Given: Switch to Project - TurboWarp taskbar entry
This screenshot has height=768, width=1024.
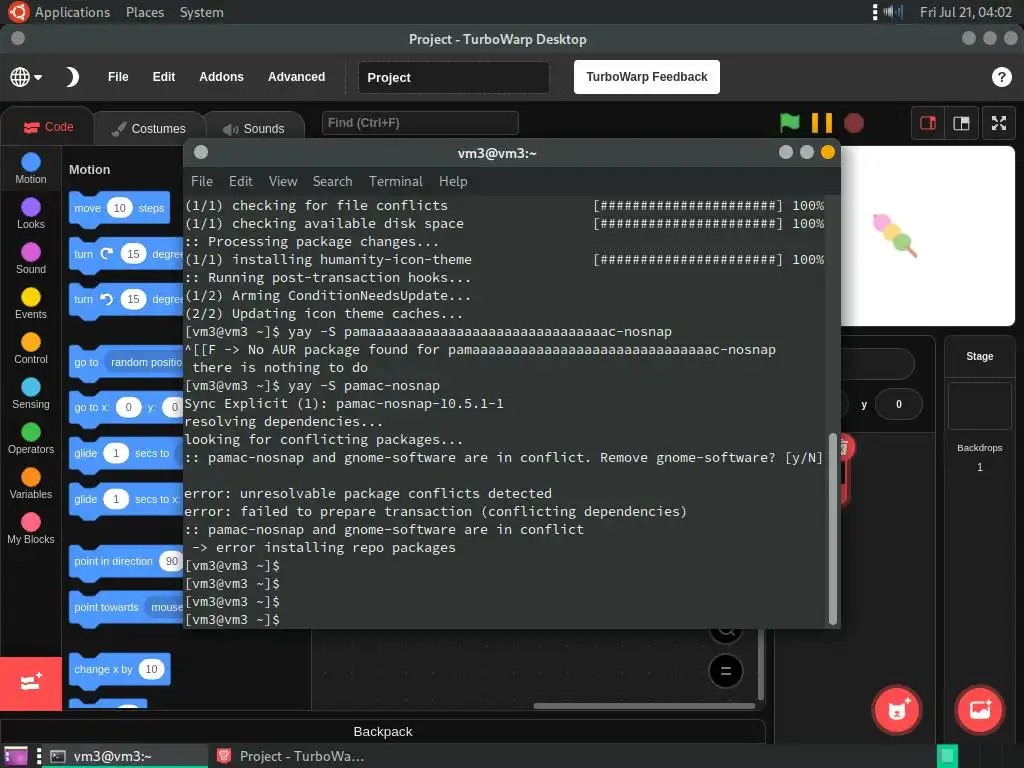Looking at the screenshot, I should pos(291,756).
